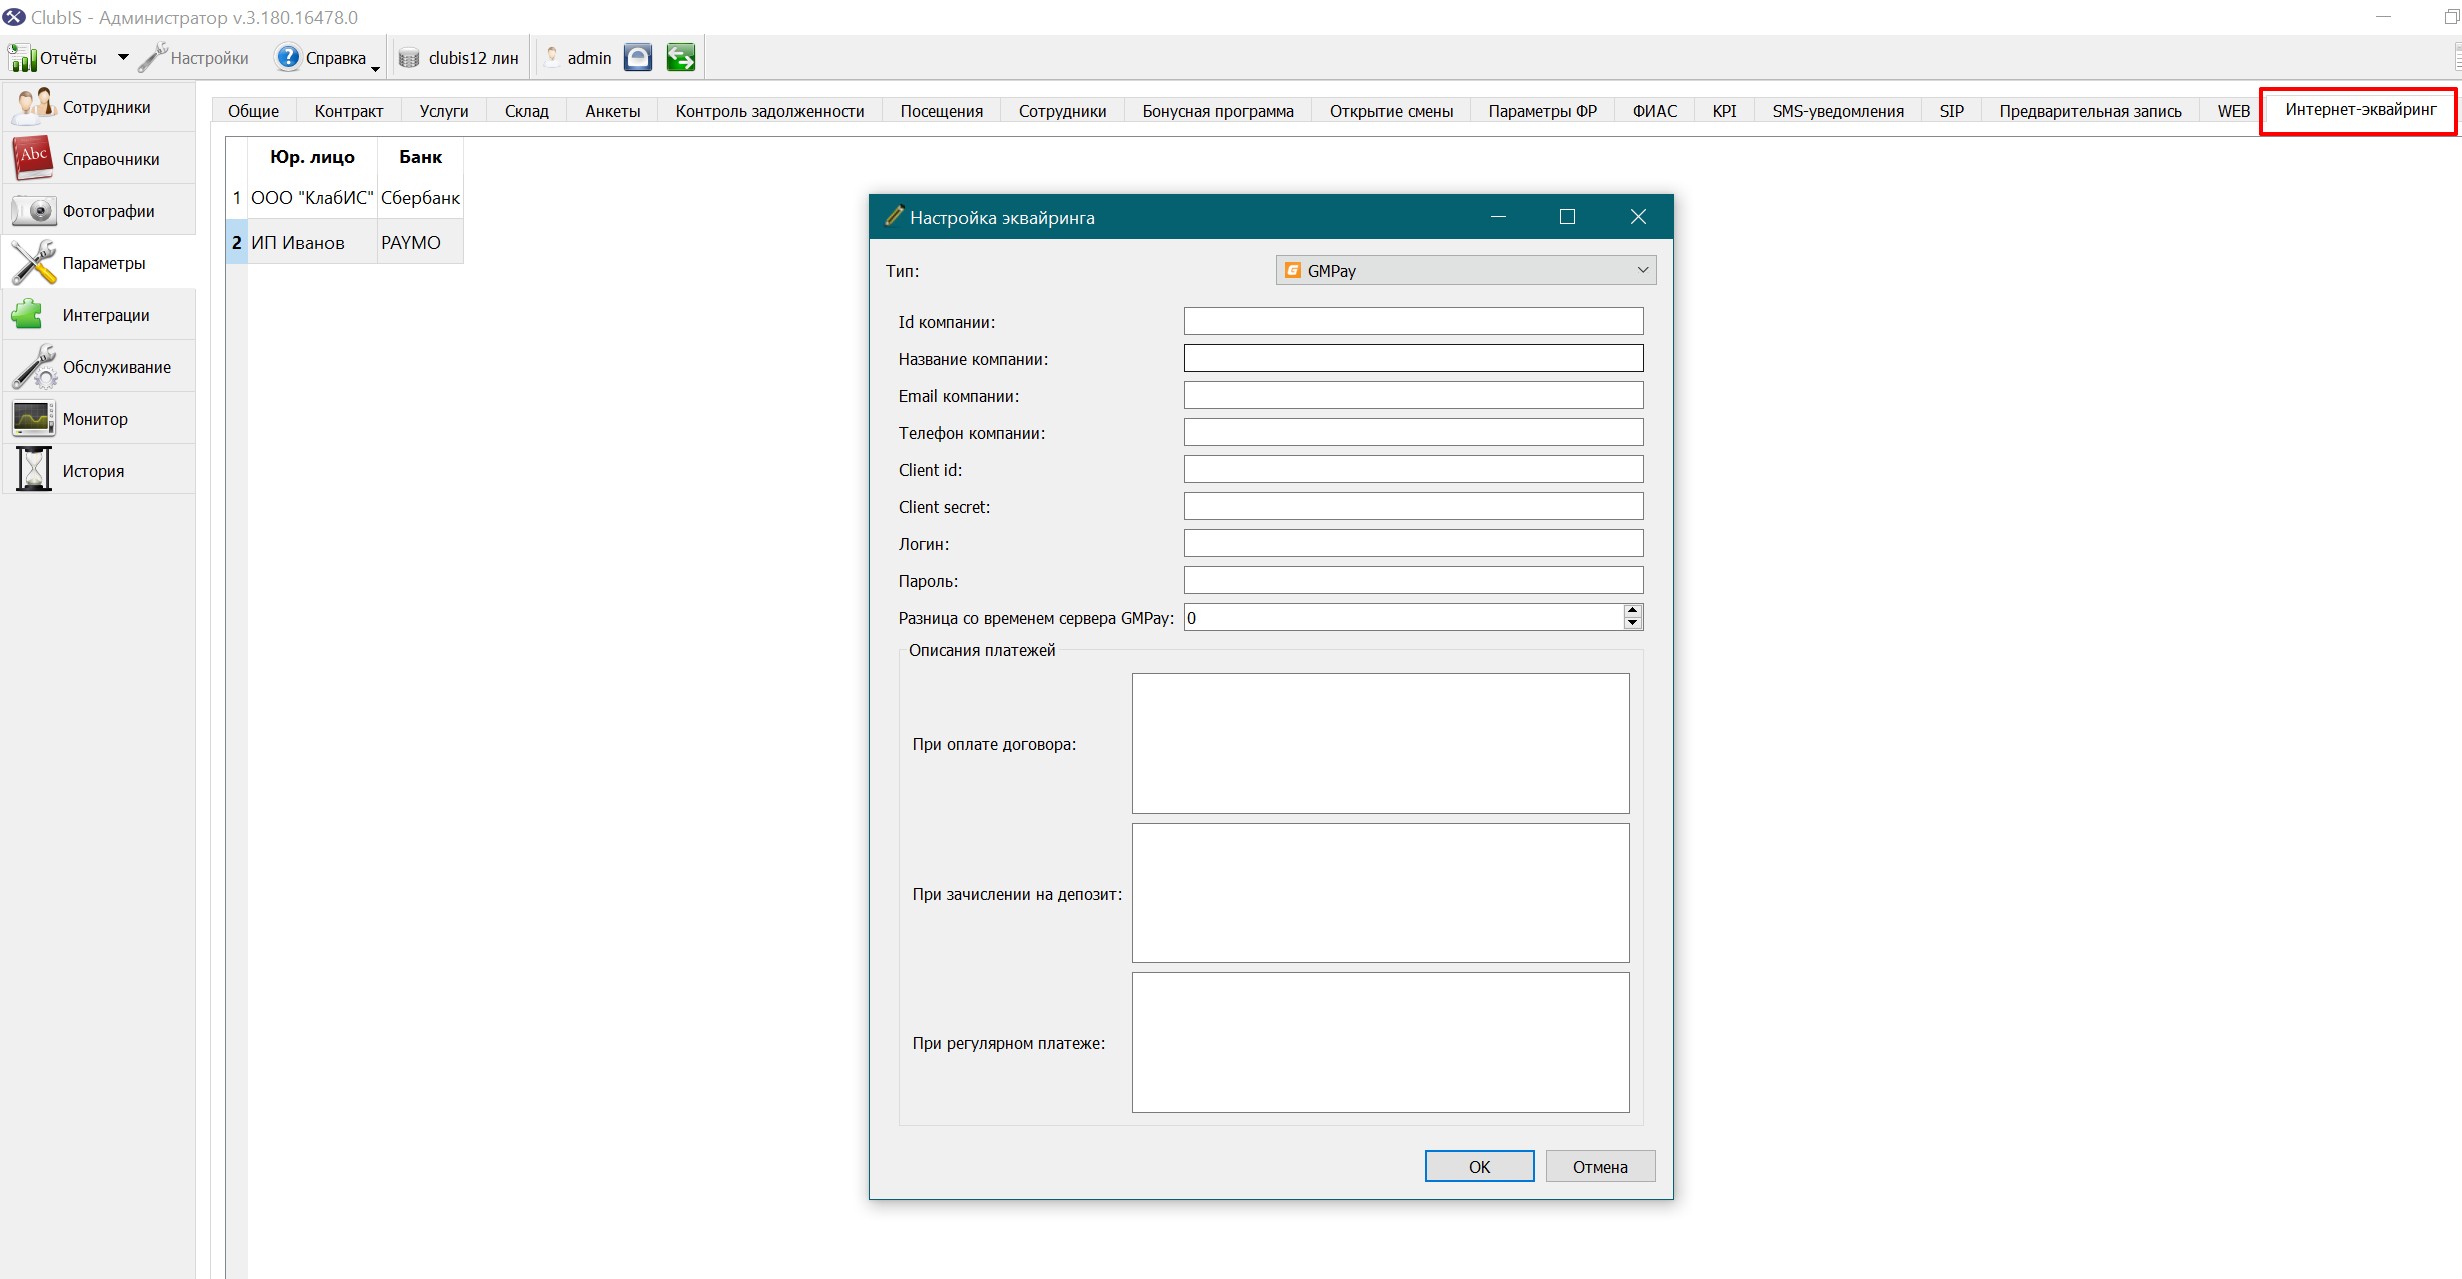Open the Интеграции puzzle icon
The image size is (2462, 1279).
coord(27,314)
